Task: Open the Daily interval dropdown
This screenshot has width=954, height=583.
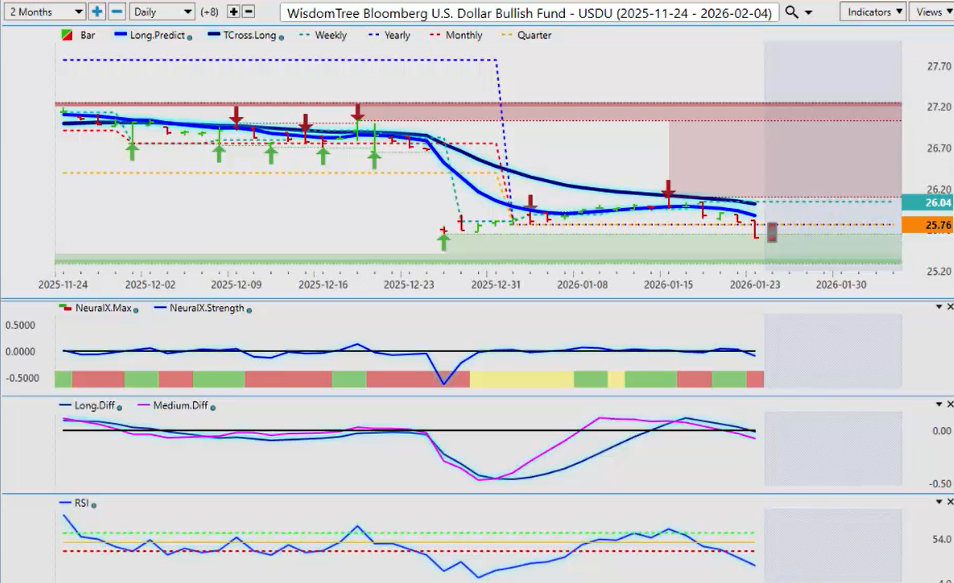Action: coord(161,12)
